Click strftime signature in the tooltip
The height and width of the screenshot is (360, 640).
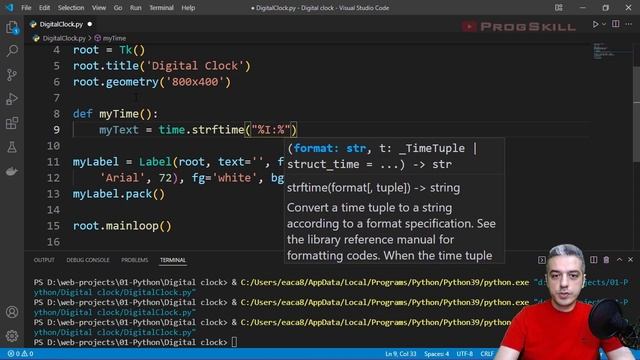pyautogui.click(x=373, y=188)
